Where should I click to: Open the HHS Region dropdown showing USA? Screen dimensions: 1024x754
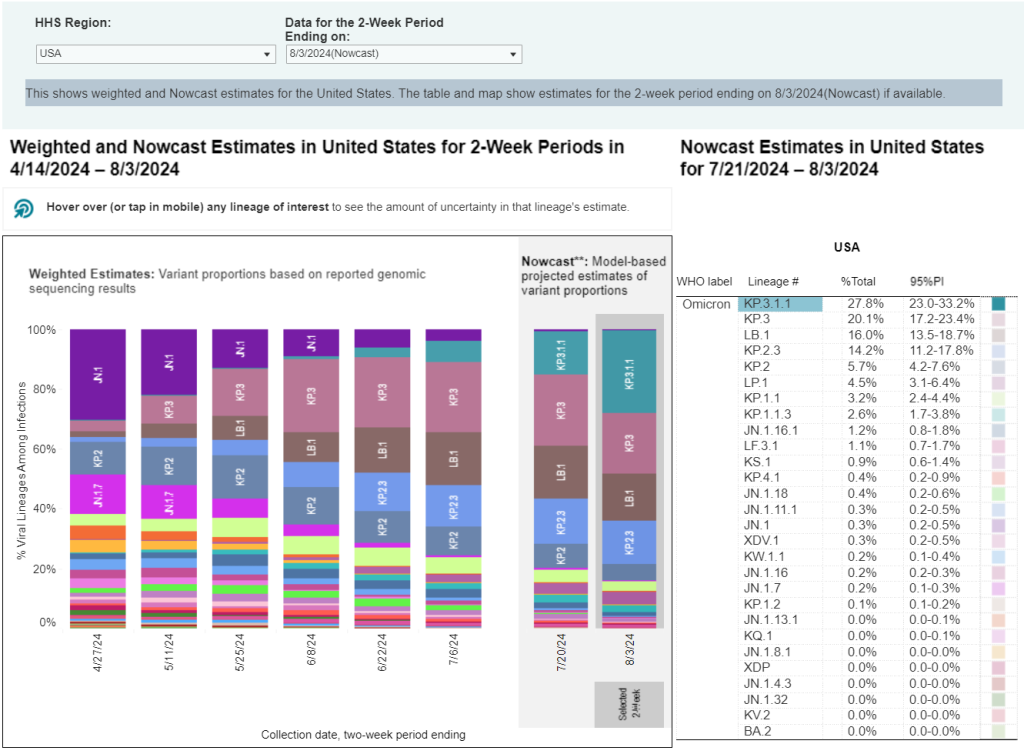point(154,54)
